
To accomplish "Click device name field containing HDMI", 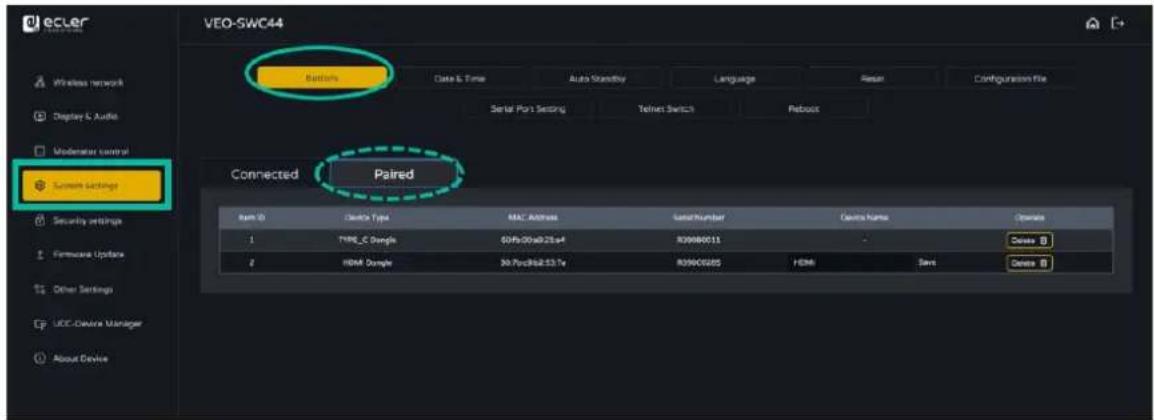I will pos(846,263).
